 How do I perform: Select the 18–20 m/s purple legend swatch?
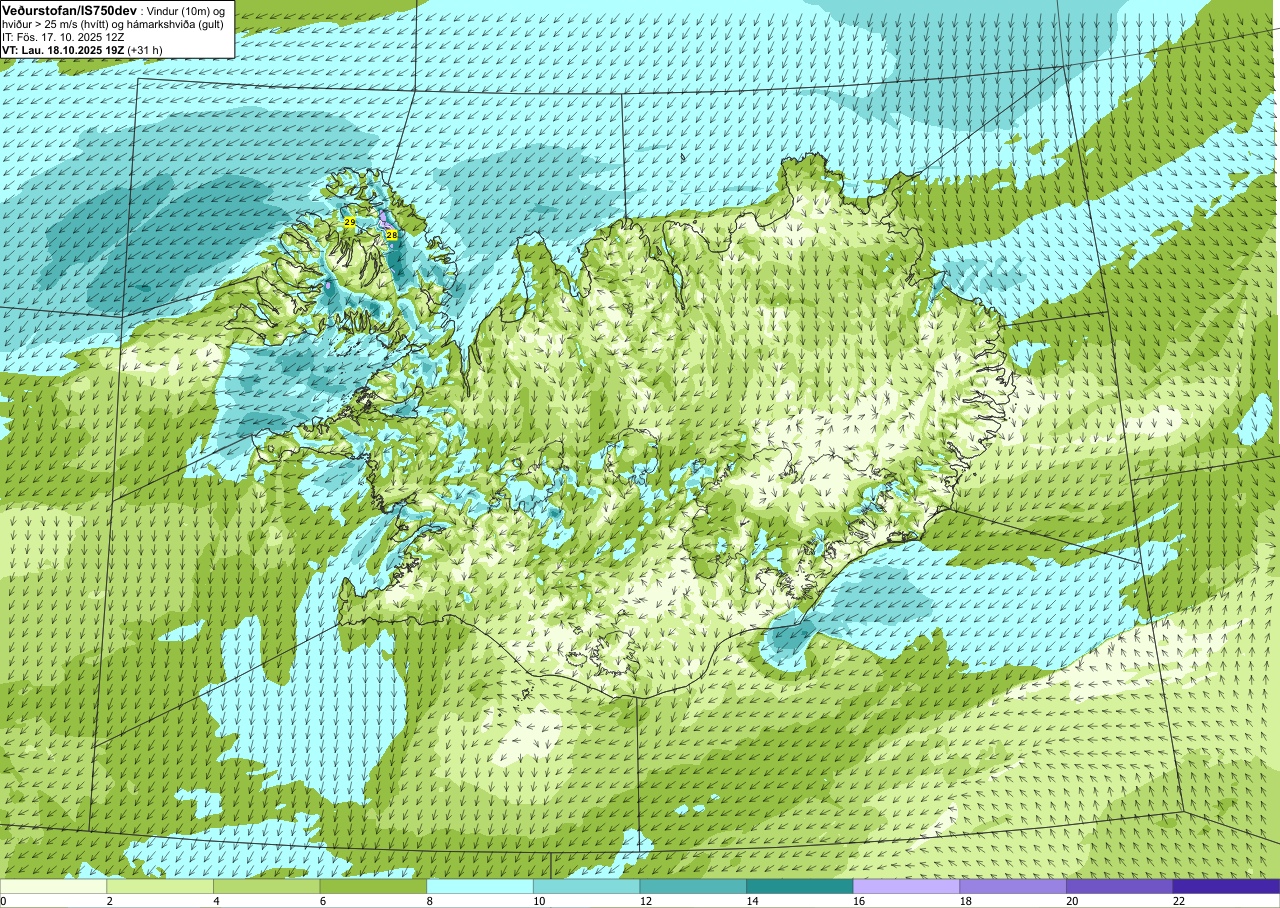pos(1013,886)
